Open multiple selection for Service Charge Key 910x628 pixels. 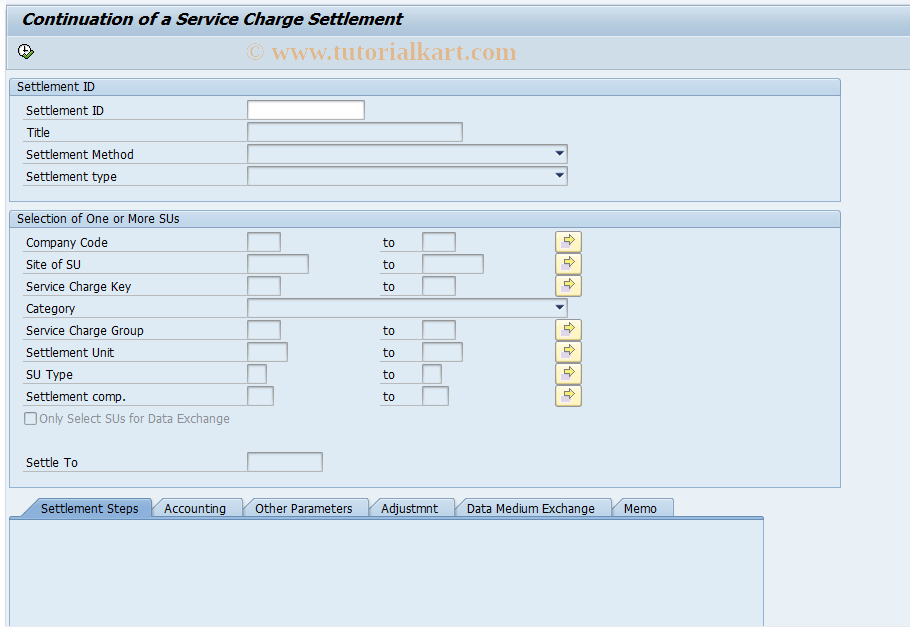(x=568, y=286)
